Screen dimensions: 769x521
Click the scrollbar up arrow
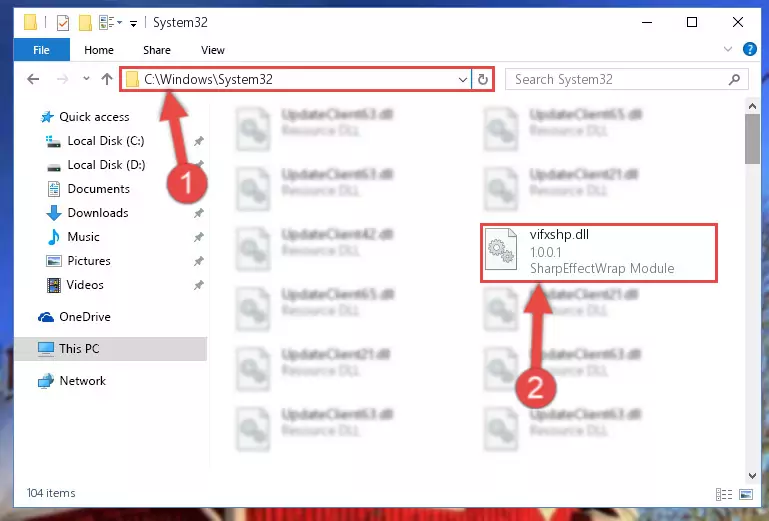point(752,105)
